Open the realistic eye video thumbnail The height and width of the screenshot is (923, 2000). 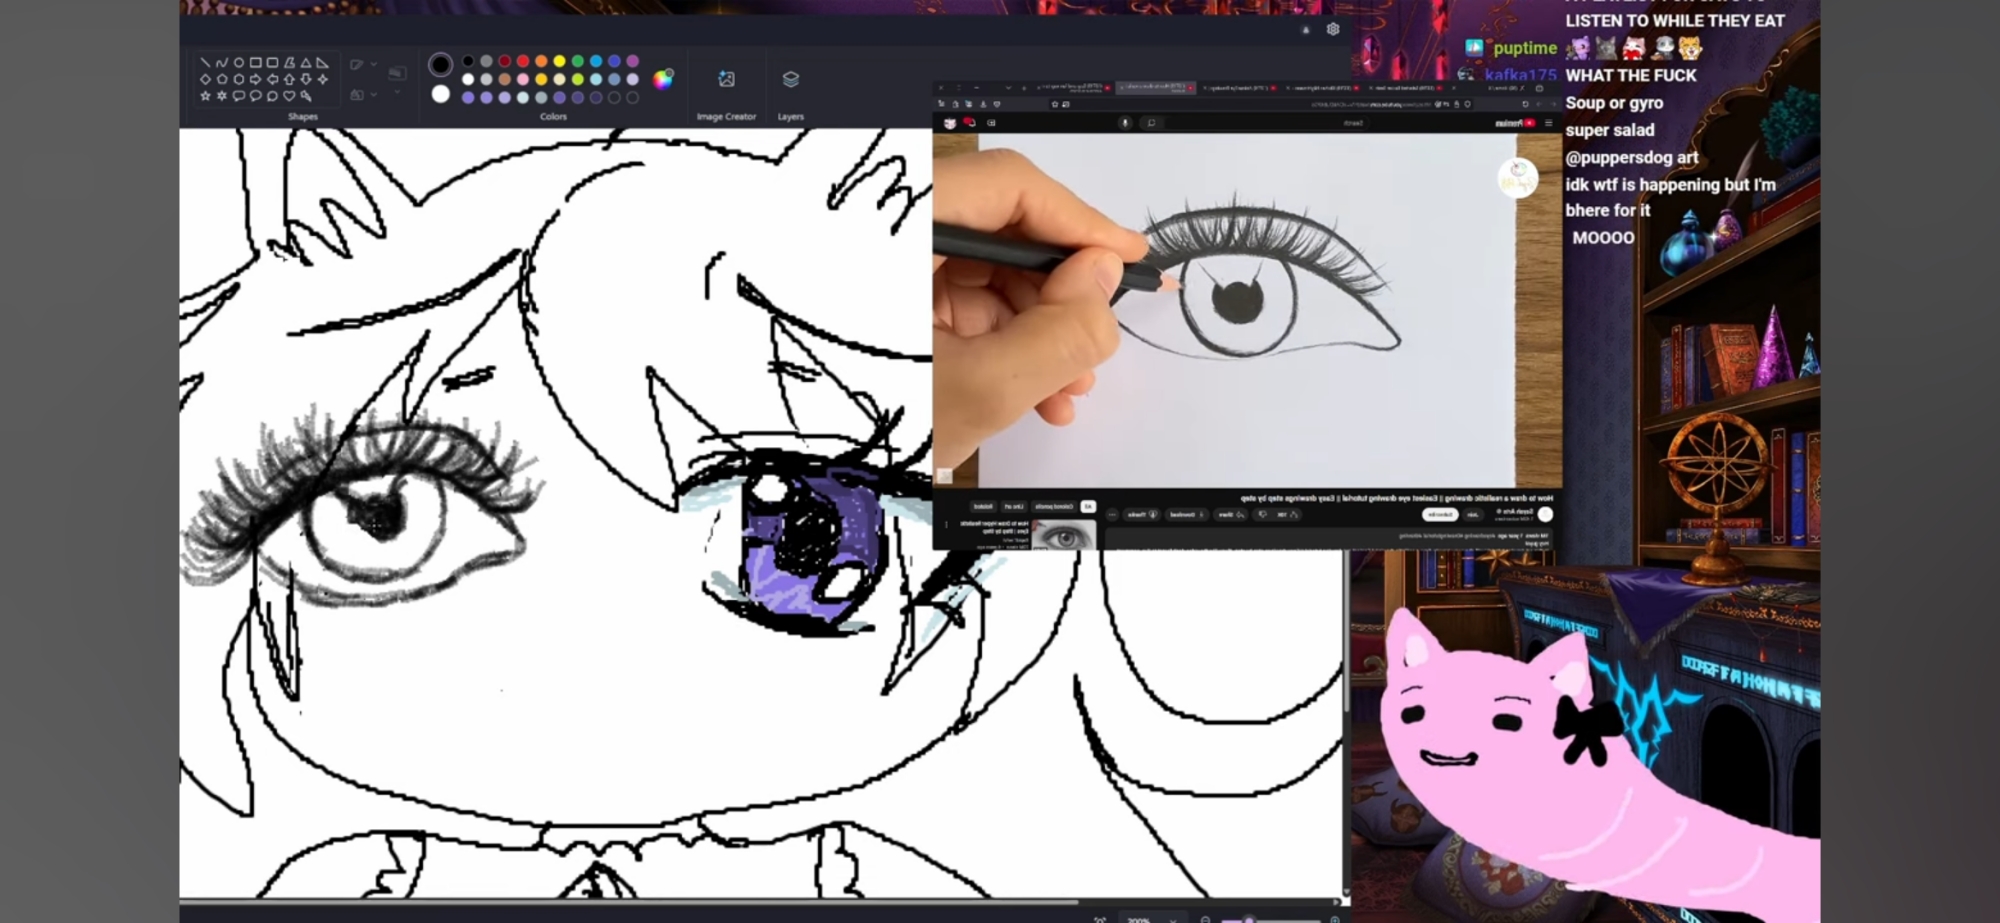click(1063, 536)
